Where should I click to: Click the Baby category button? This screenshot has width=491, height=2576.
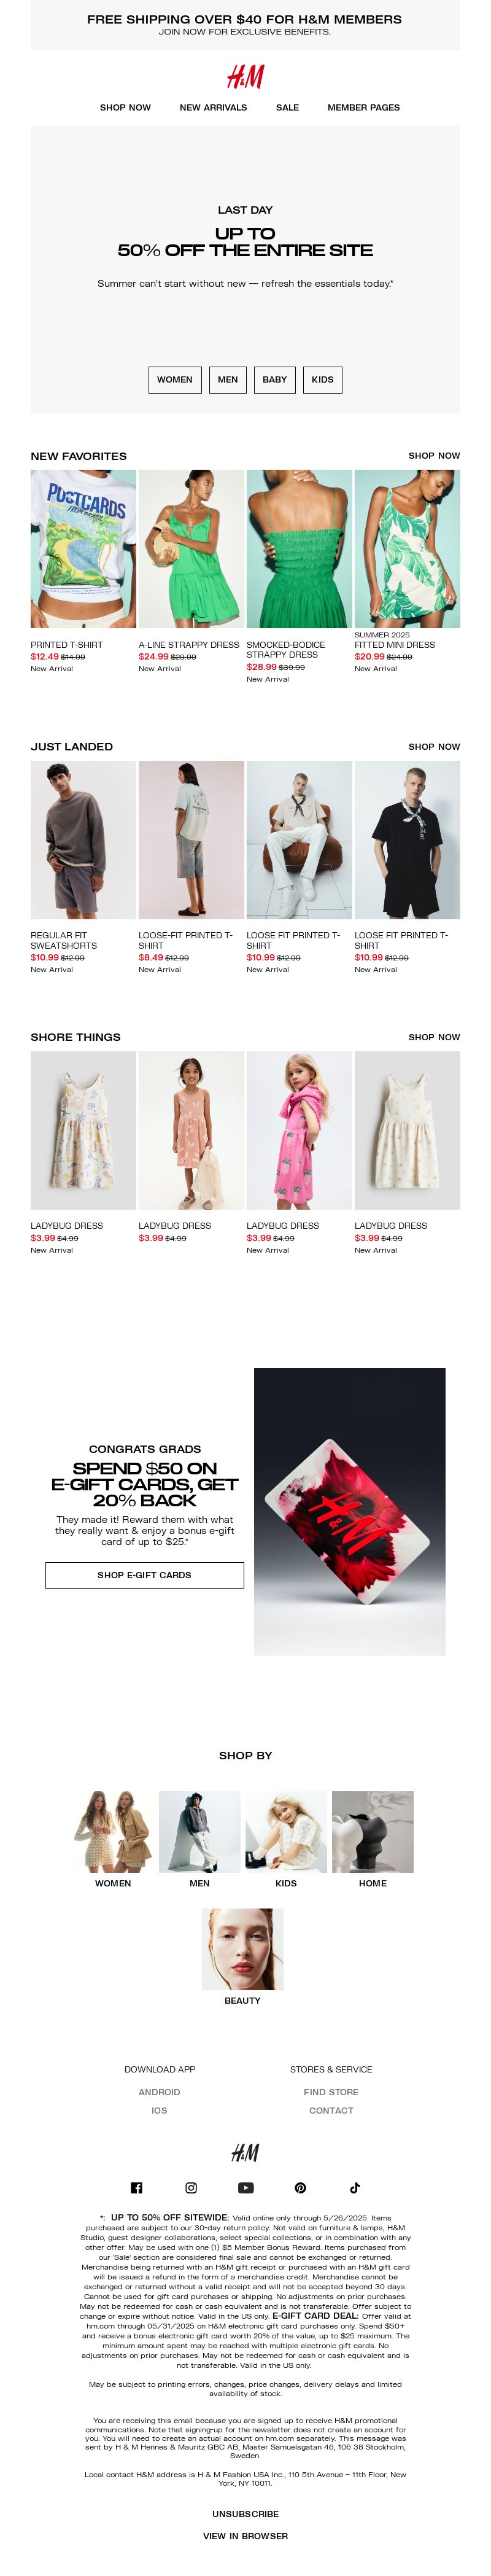(275, 380)
